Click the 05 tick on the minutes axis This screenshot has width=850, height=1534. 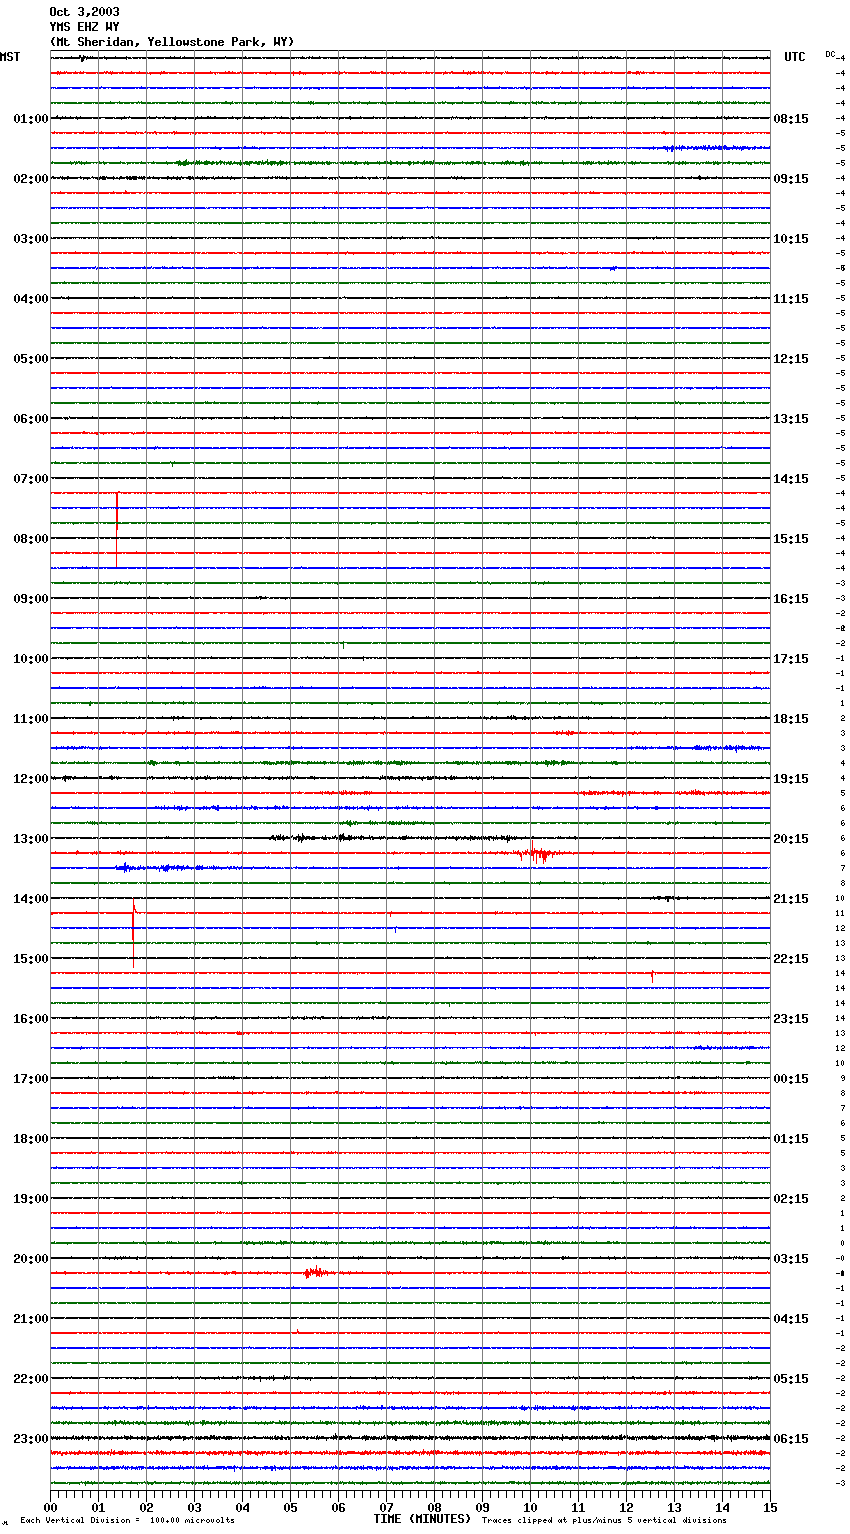point(290,1507)
